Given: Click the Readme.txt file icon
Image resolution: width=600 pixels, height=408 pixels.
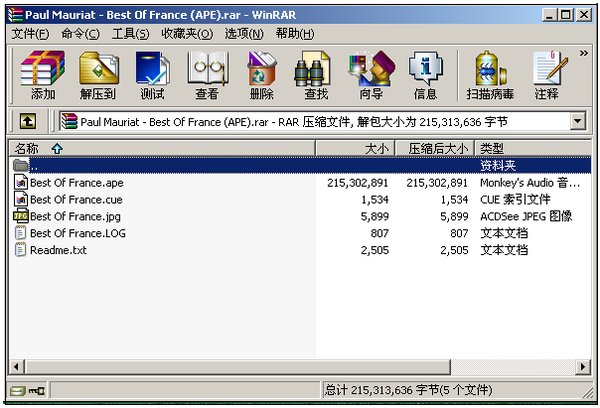Looking at the screenshot, I should pos(21,250).
